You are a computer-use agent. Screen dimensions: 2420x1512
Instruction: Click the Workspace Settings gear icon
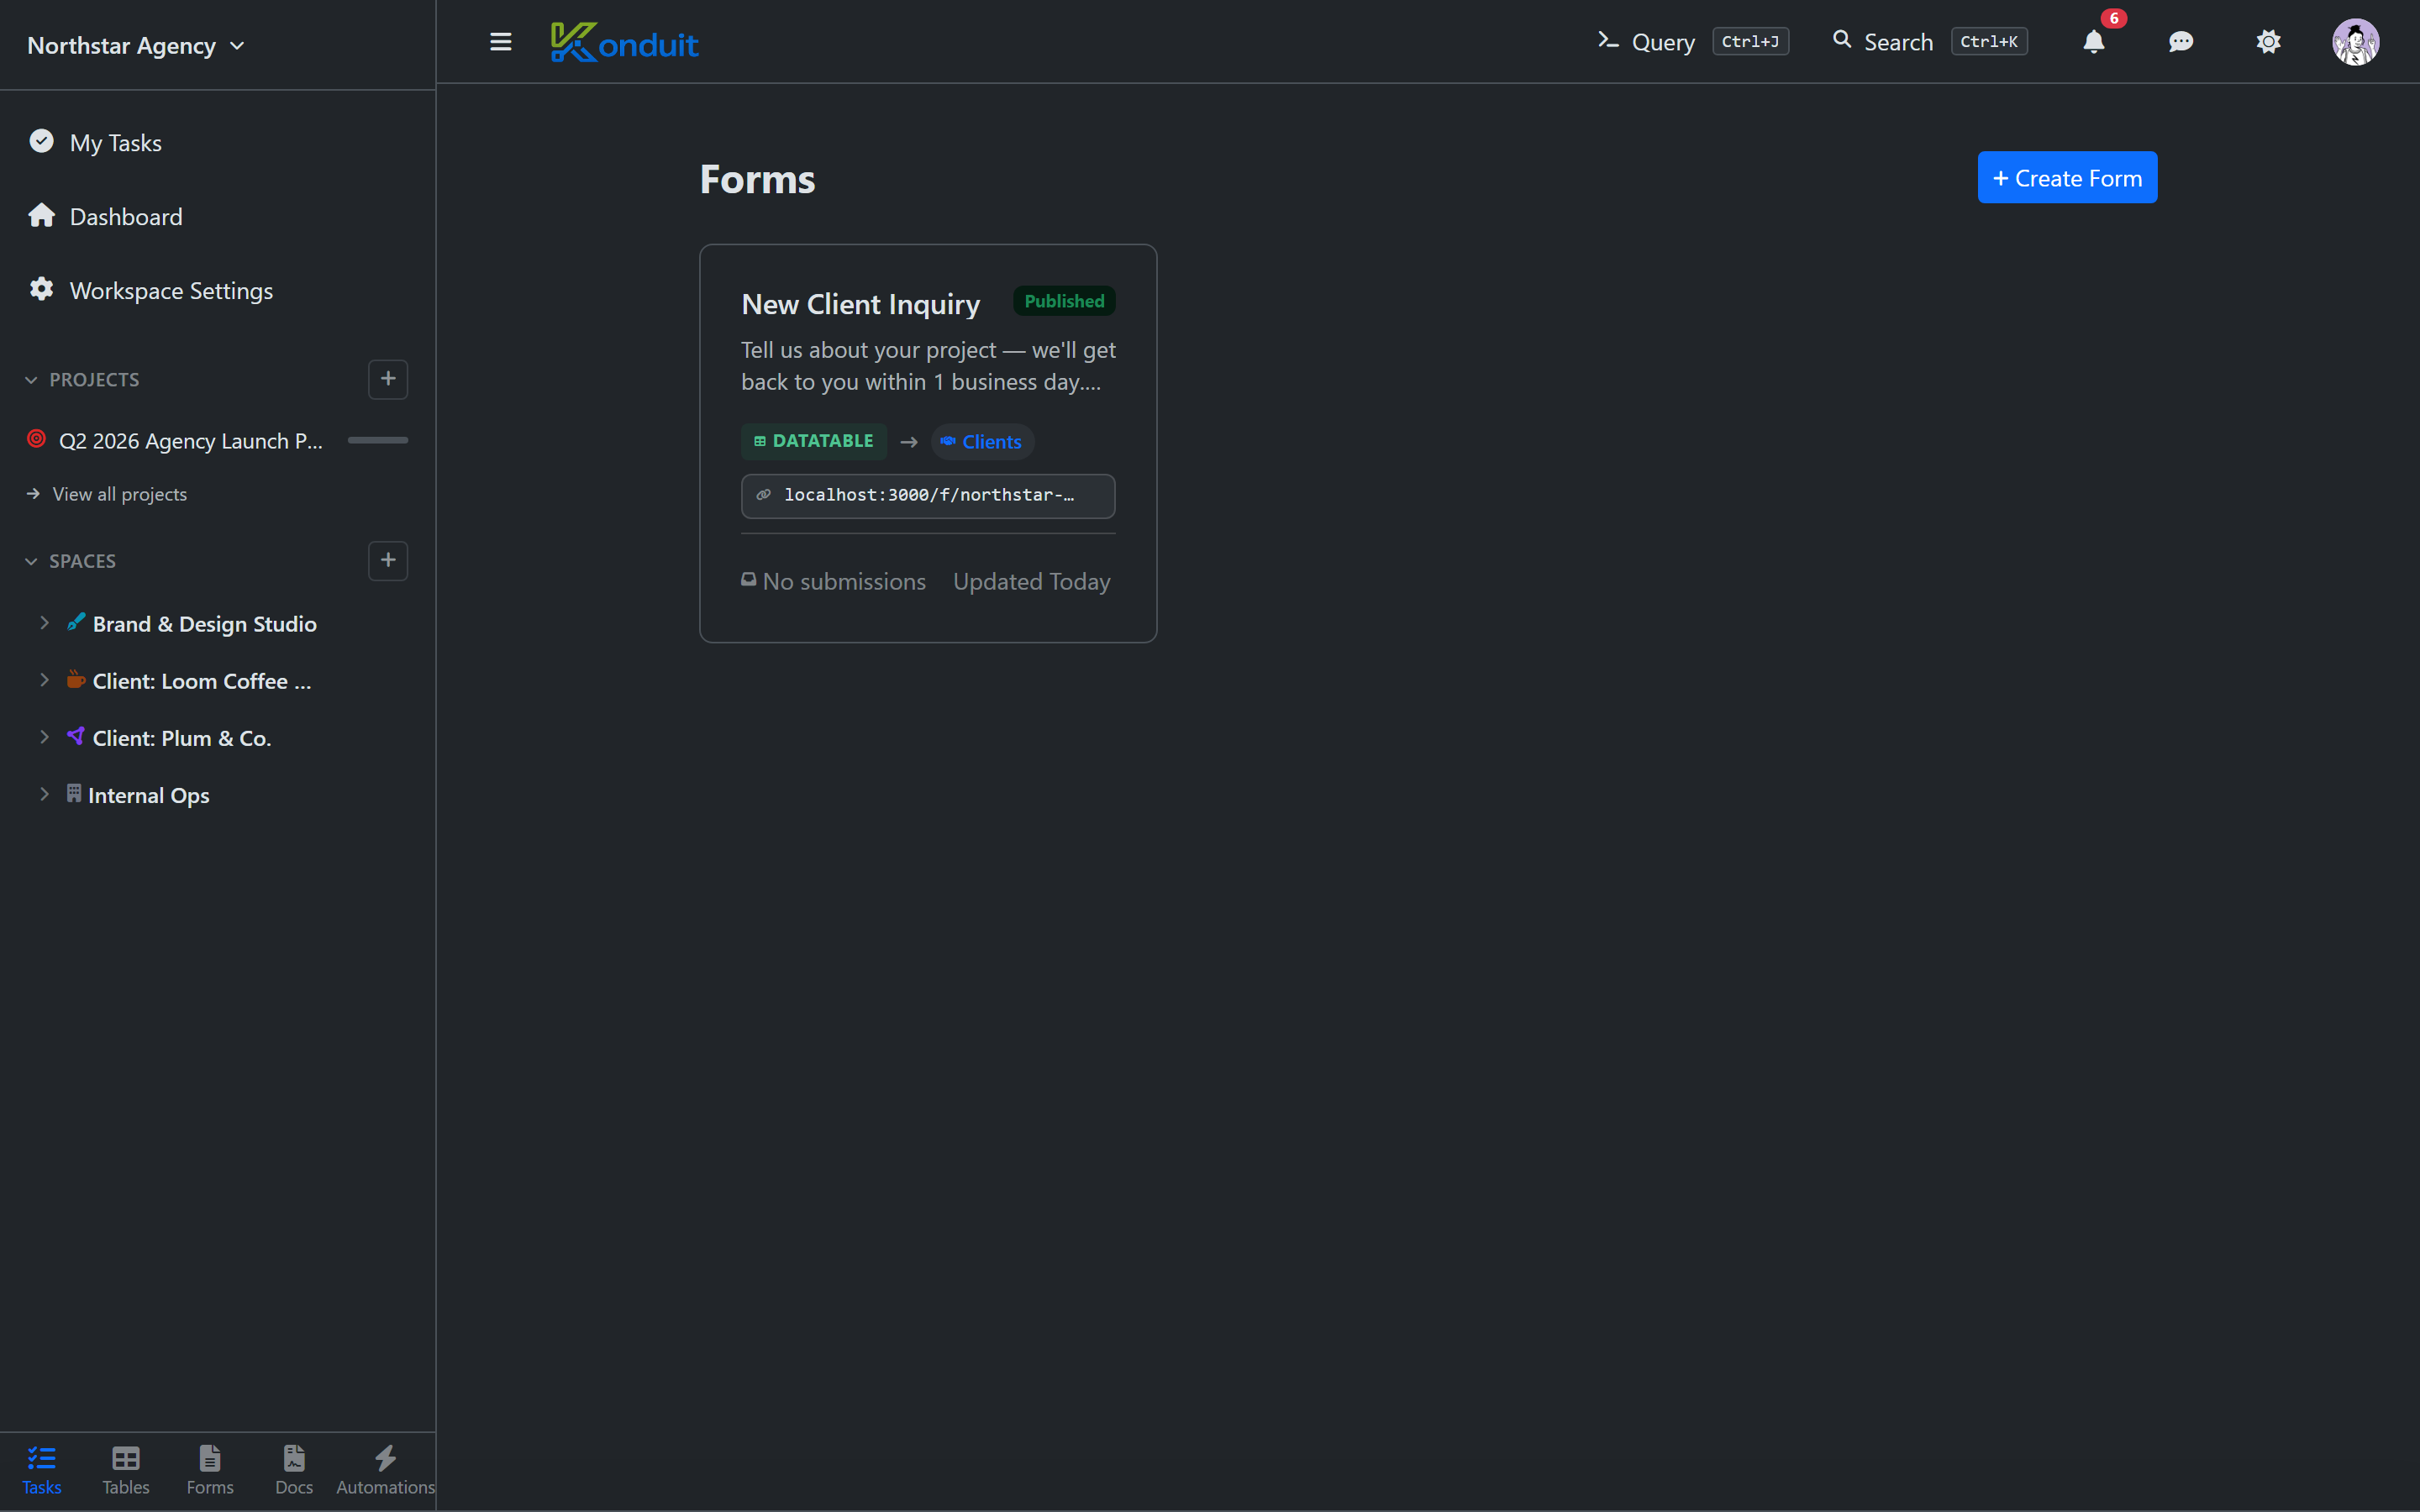point(41,289)
